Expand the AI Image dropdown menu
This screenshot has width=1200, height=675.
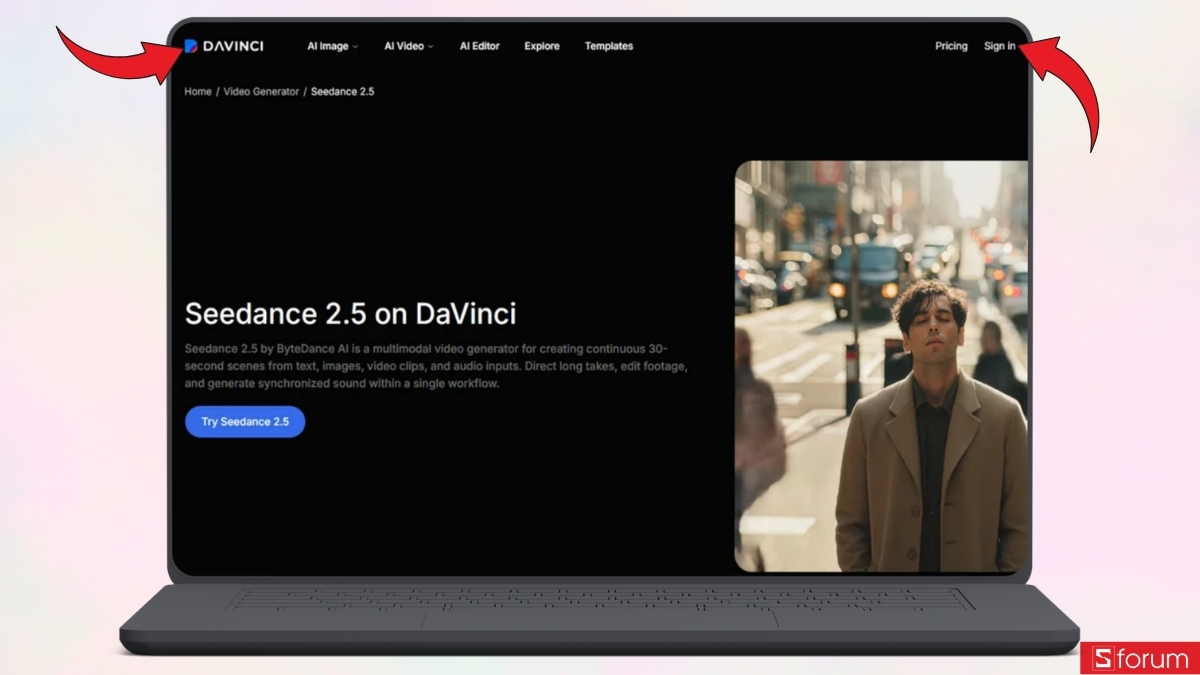point(332,46)
